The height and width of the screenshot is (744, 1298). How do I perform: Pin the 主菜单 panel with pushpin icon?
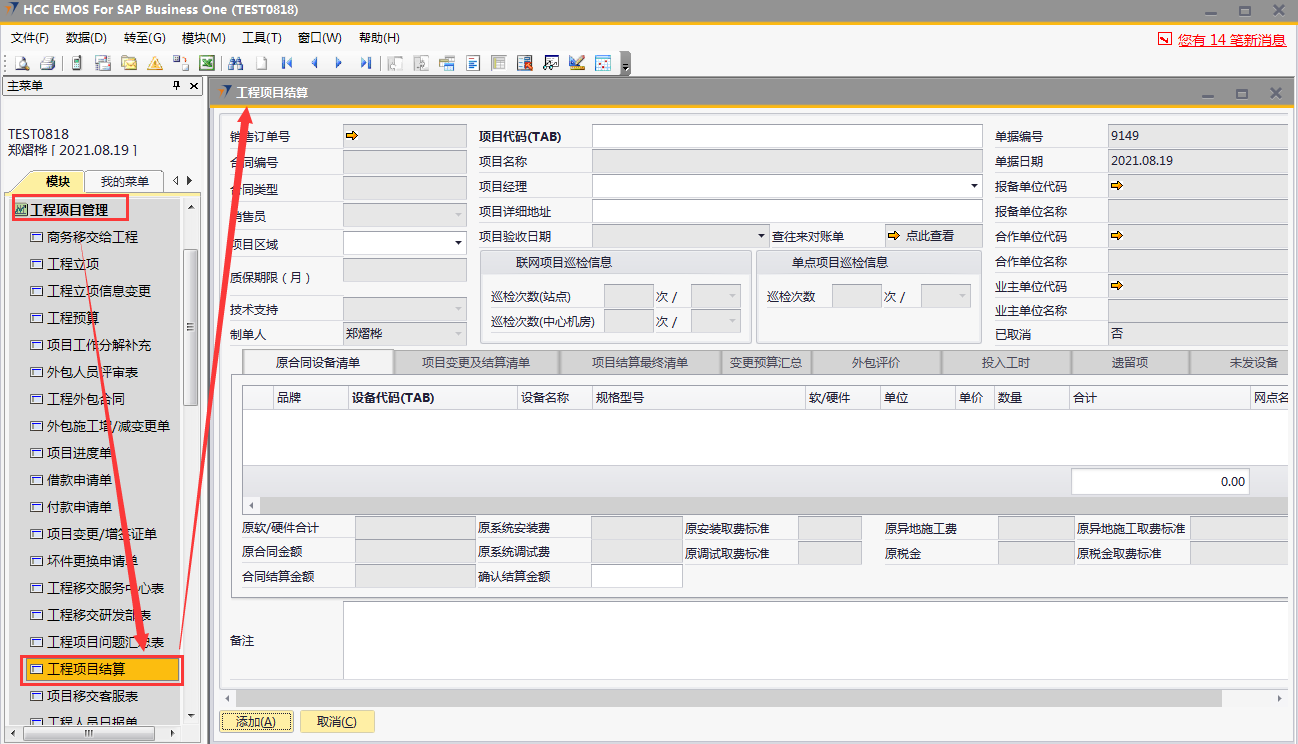pos(177,86)
